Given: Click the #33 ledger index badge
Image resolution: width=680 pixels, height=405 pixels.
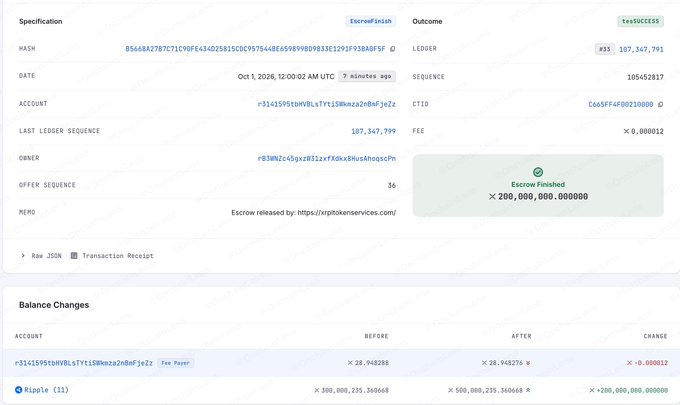Looking at the screenshot, I should [605, 49].
